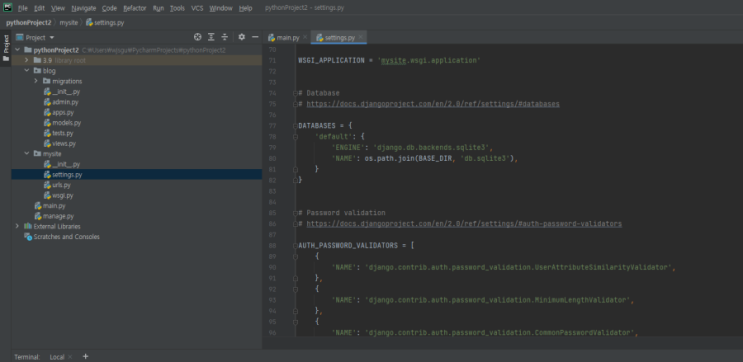Select wsgi.py file
The width and height of the screenshot is (743, 362).
click(59, 196)
